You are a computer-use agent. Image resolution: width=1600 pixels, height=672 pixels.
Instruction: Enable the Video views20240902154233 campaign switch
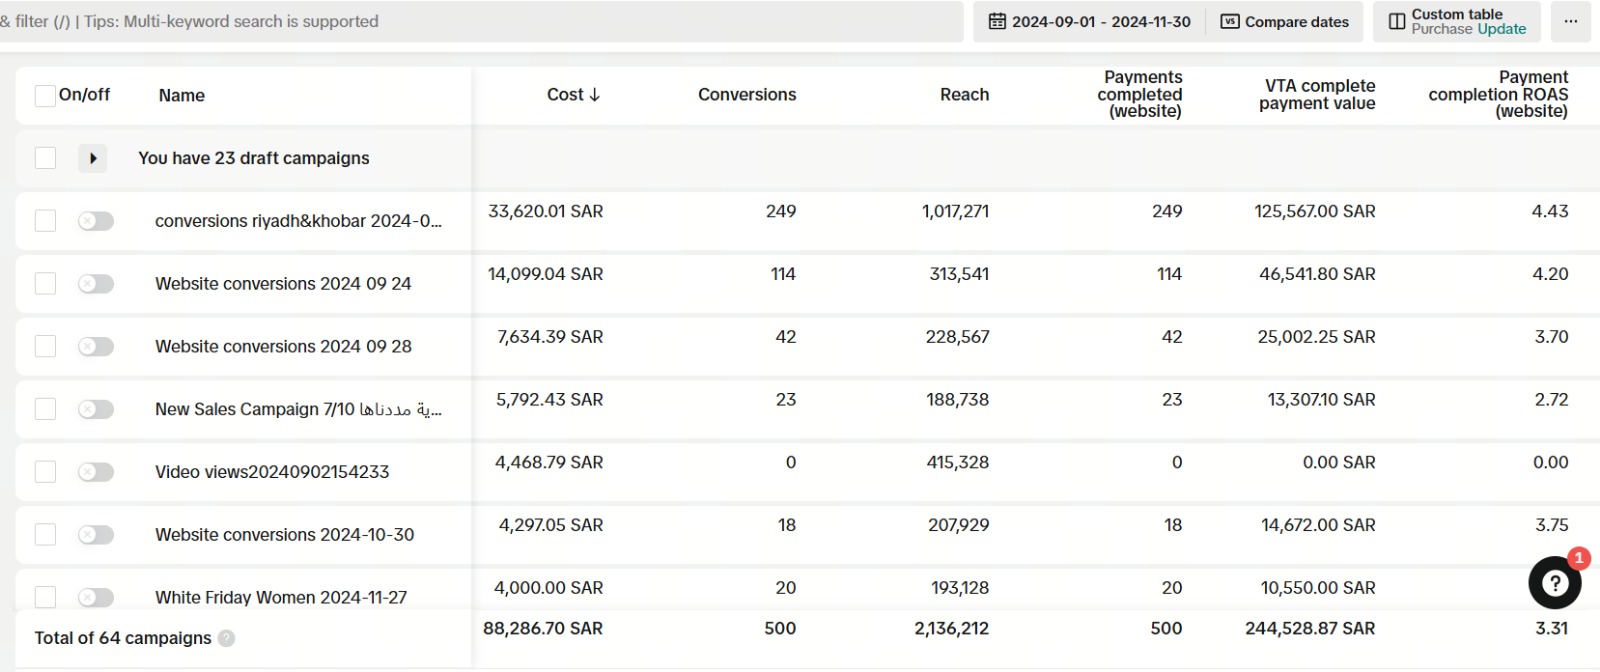96,472
